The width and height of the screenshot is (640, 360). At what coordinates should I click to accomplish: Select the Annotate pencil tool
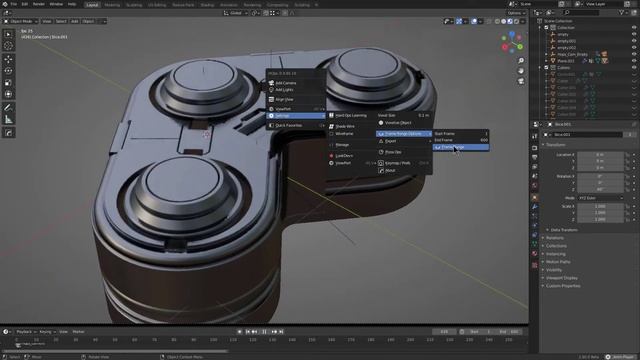coord(8,108)
